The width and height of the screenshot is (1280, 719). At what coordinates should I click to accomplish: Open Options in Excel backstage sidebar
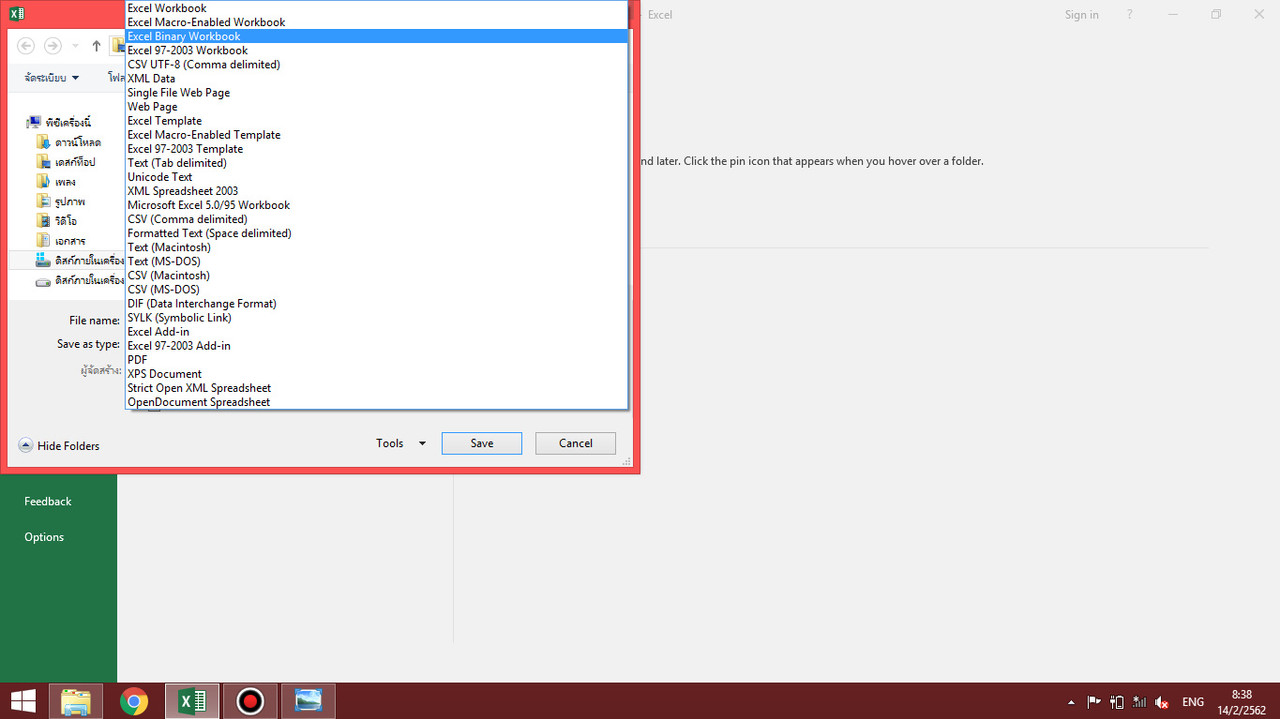click(x=44, y=537)
